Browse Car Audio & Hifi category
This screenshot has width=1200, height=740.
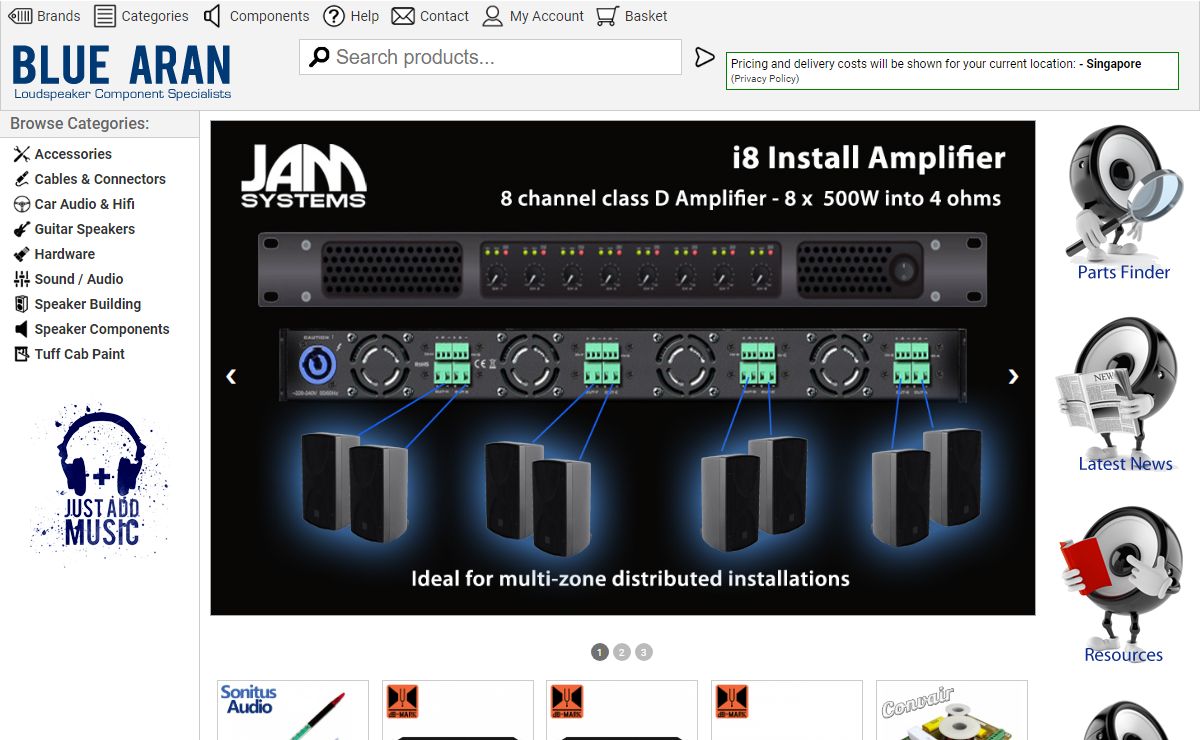(x=73, y=204)
